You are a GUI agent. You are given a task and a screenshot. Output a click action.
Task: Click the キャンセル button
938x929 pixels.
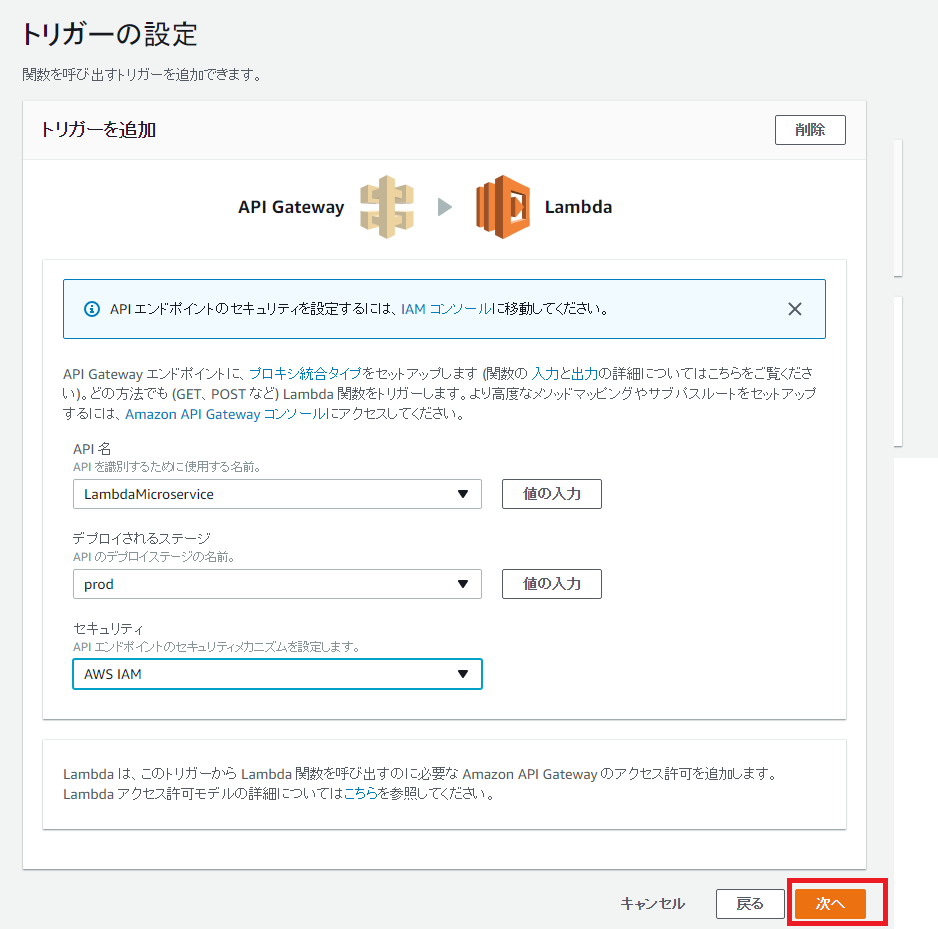click(653, 904)
